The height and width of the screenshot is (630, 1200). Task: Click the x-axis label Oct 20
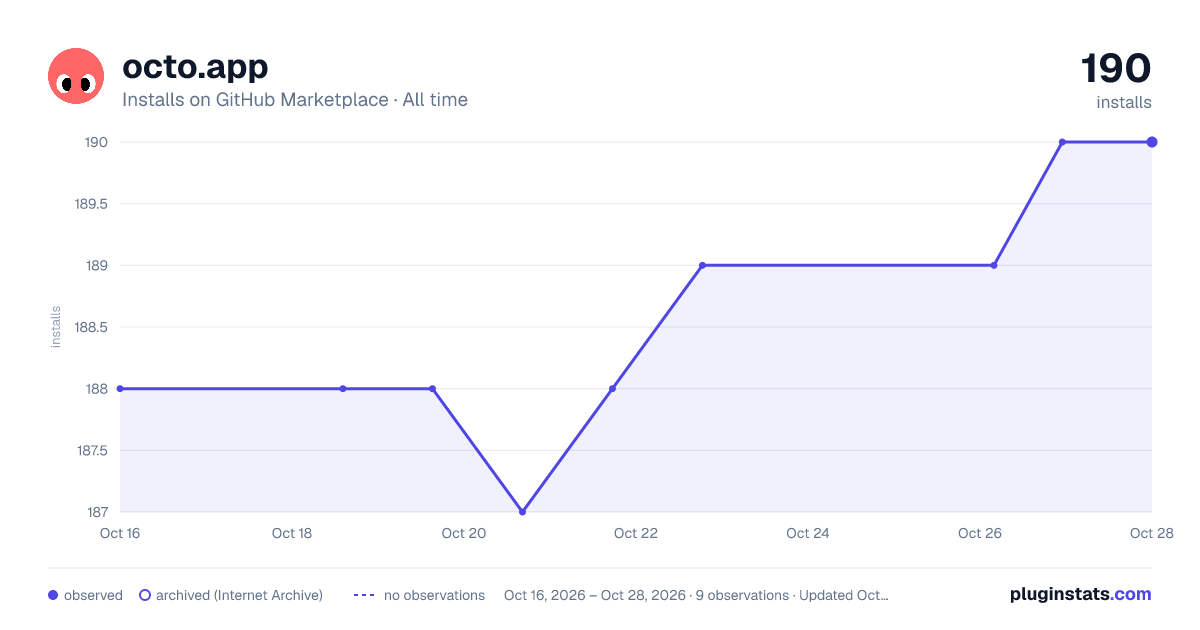pyautogui.click(x=464, y=533)
